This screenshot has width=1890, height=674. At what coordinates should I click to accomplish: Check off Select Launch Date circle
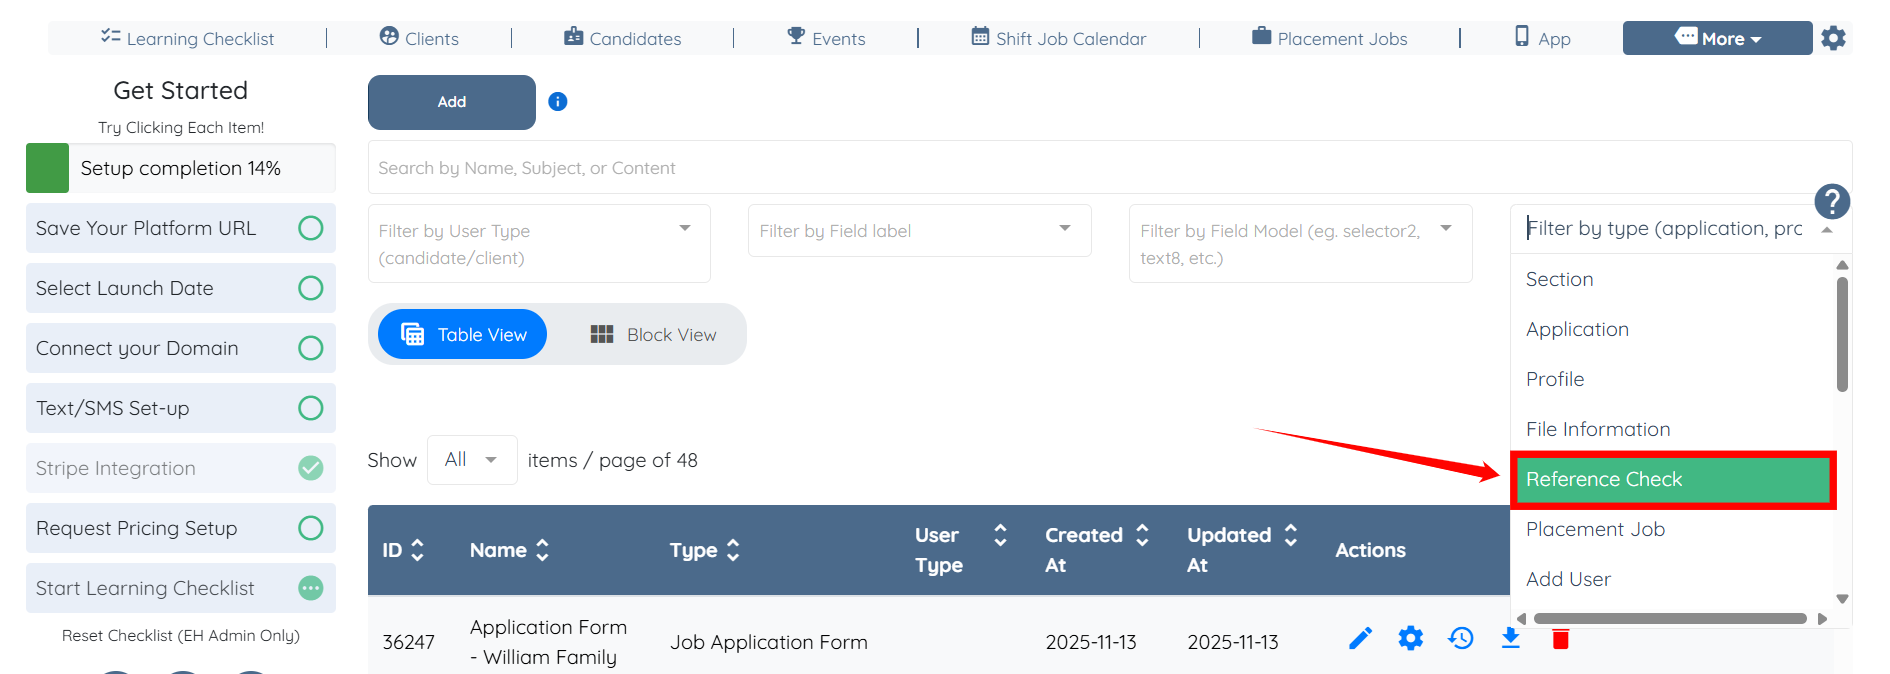[x=311, y=288]
